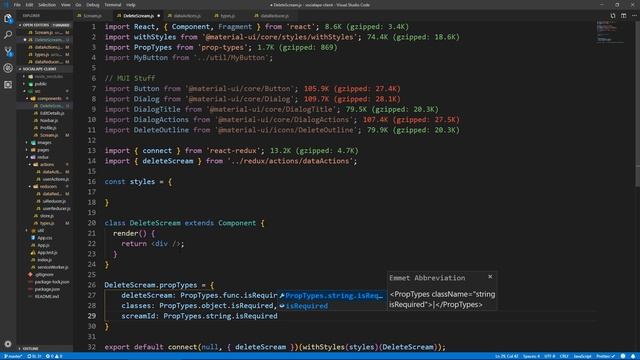The height and width of the screenshot is (360, 640).
Task: Click the unsaved dot on DeleteScream.js tab
Action: pos(158,16)
